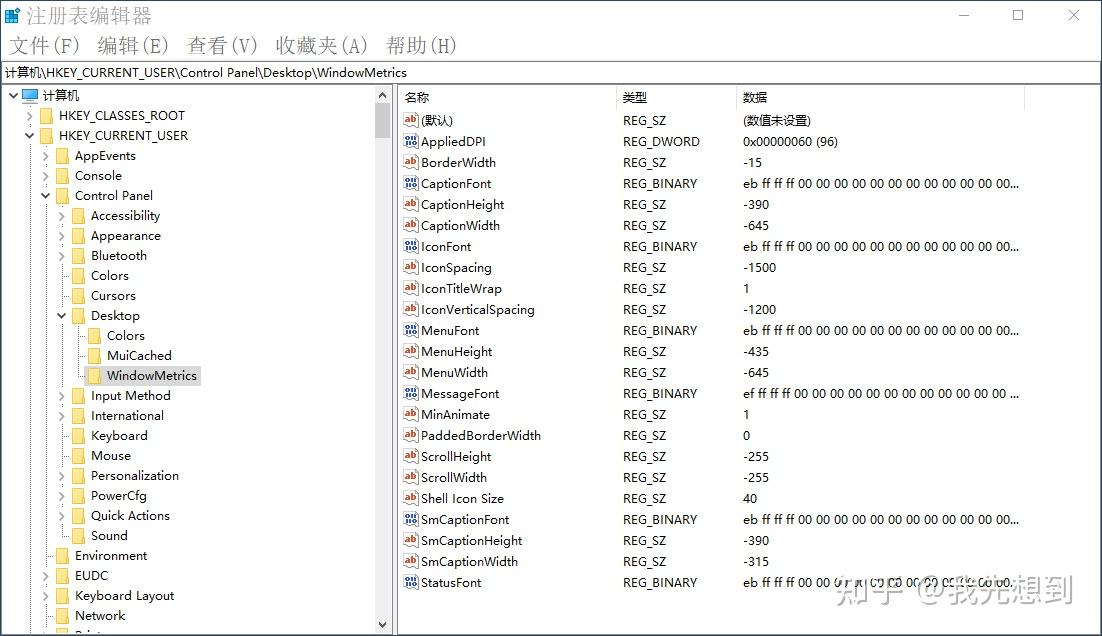Screen dimensions: 1102x636
Task: Click the ScrollHeight string icon
Action: (x=410, y=456)
